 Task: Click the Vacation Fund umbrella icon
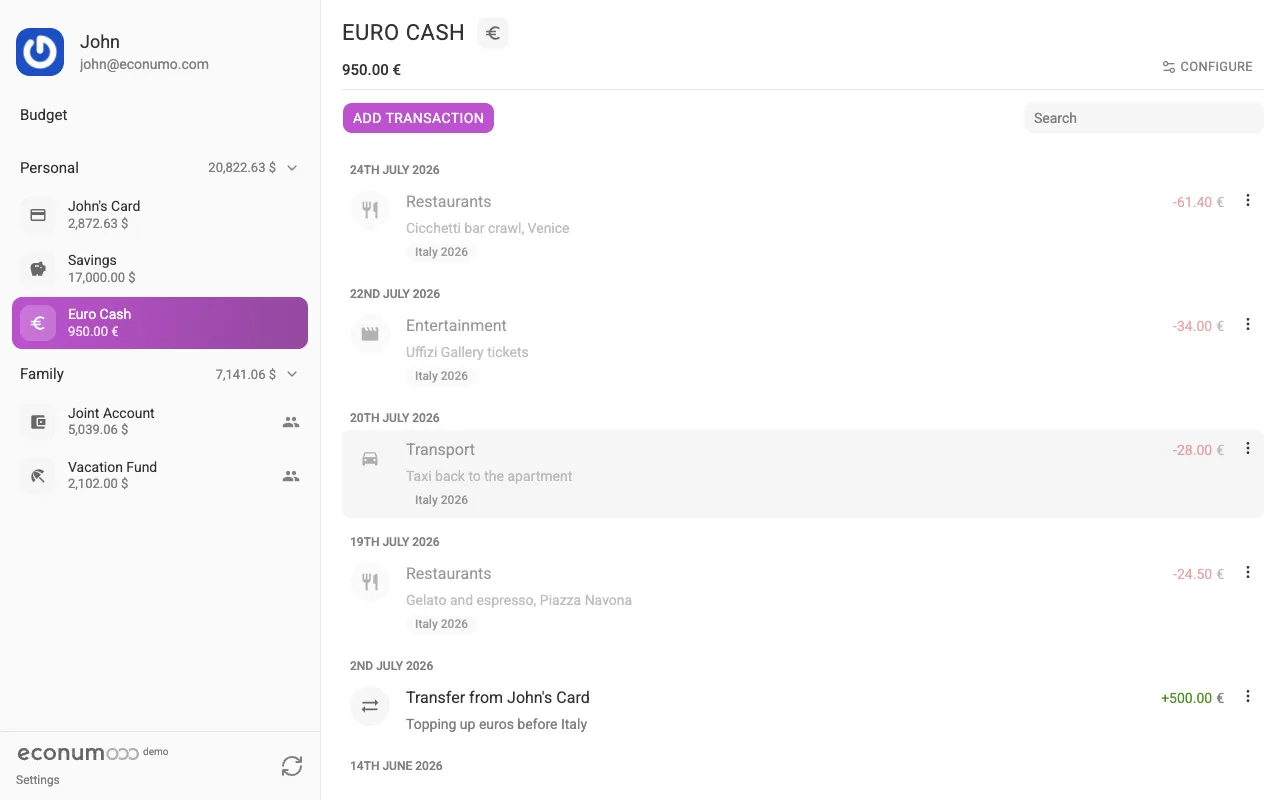coord(38,476)
